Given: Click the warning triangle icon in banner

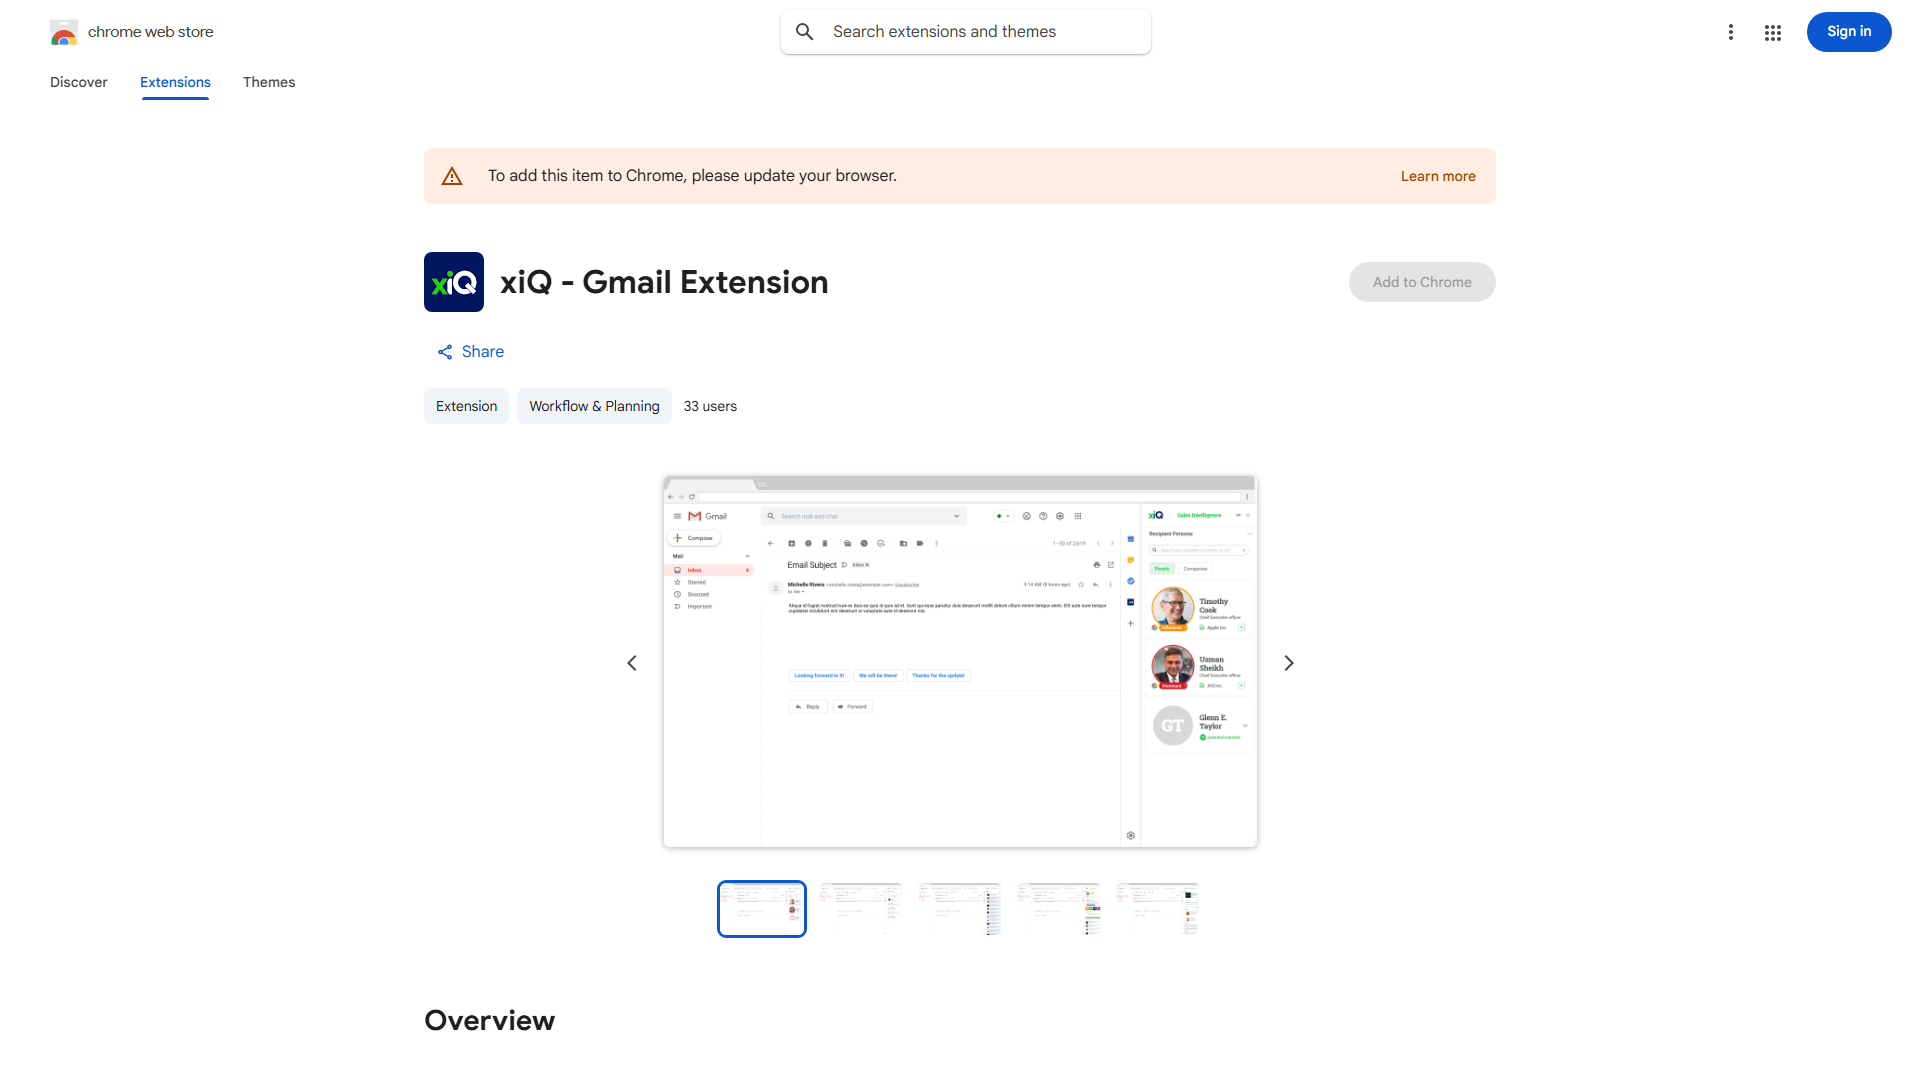Looking at the screenshot, I should pyautogui.click(x=452, y=176).
